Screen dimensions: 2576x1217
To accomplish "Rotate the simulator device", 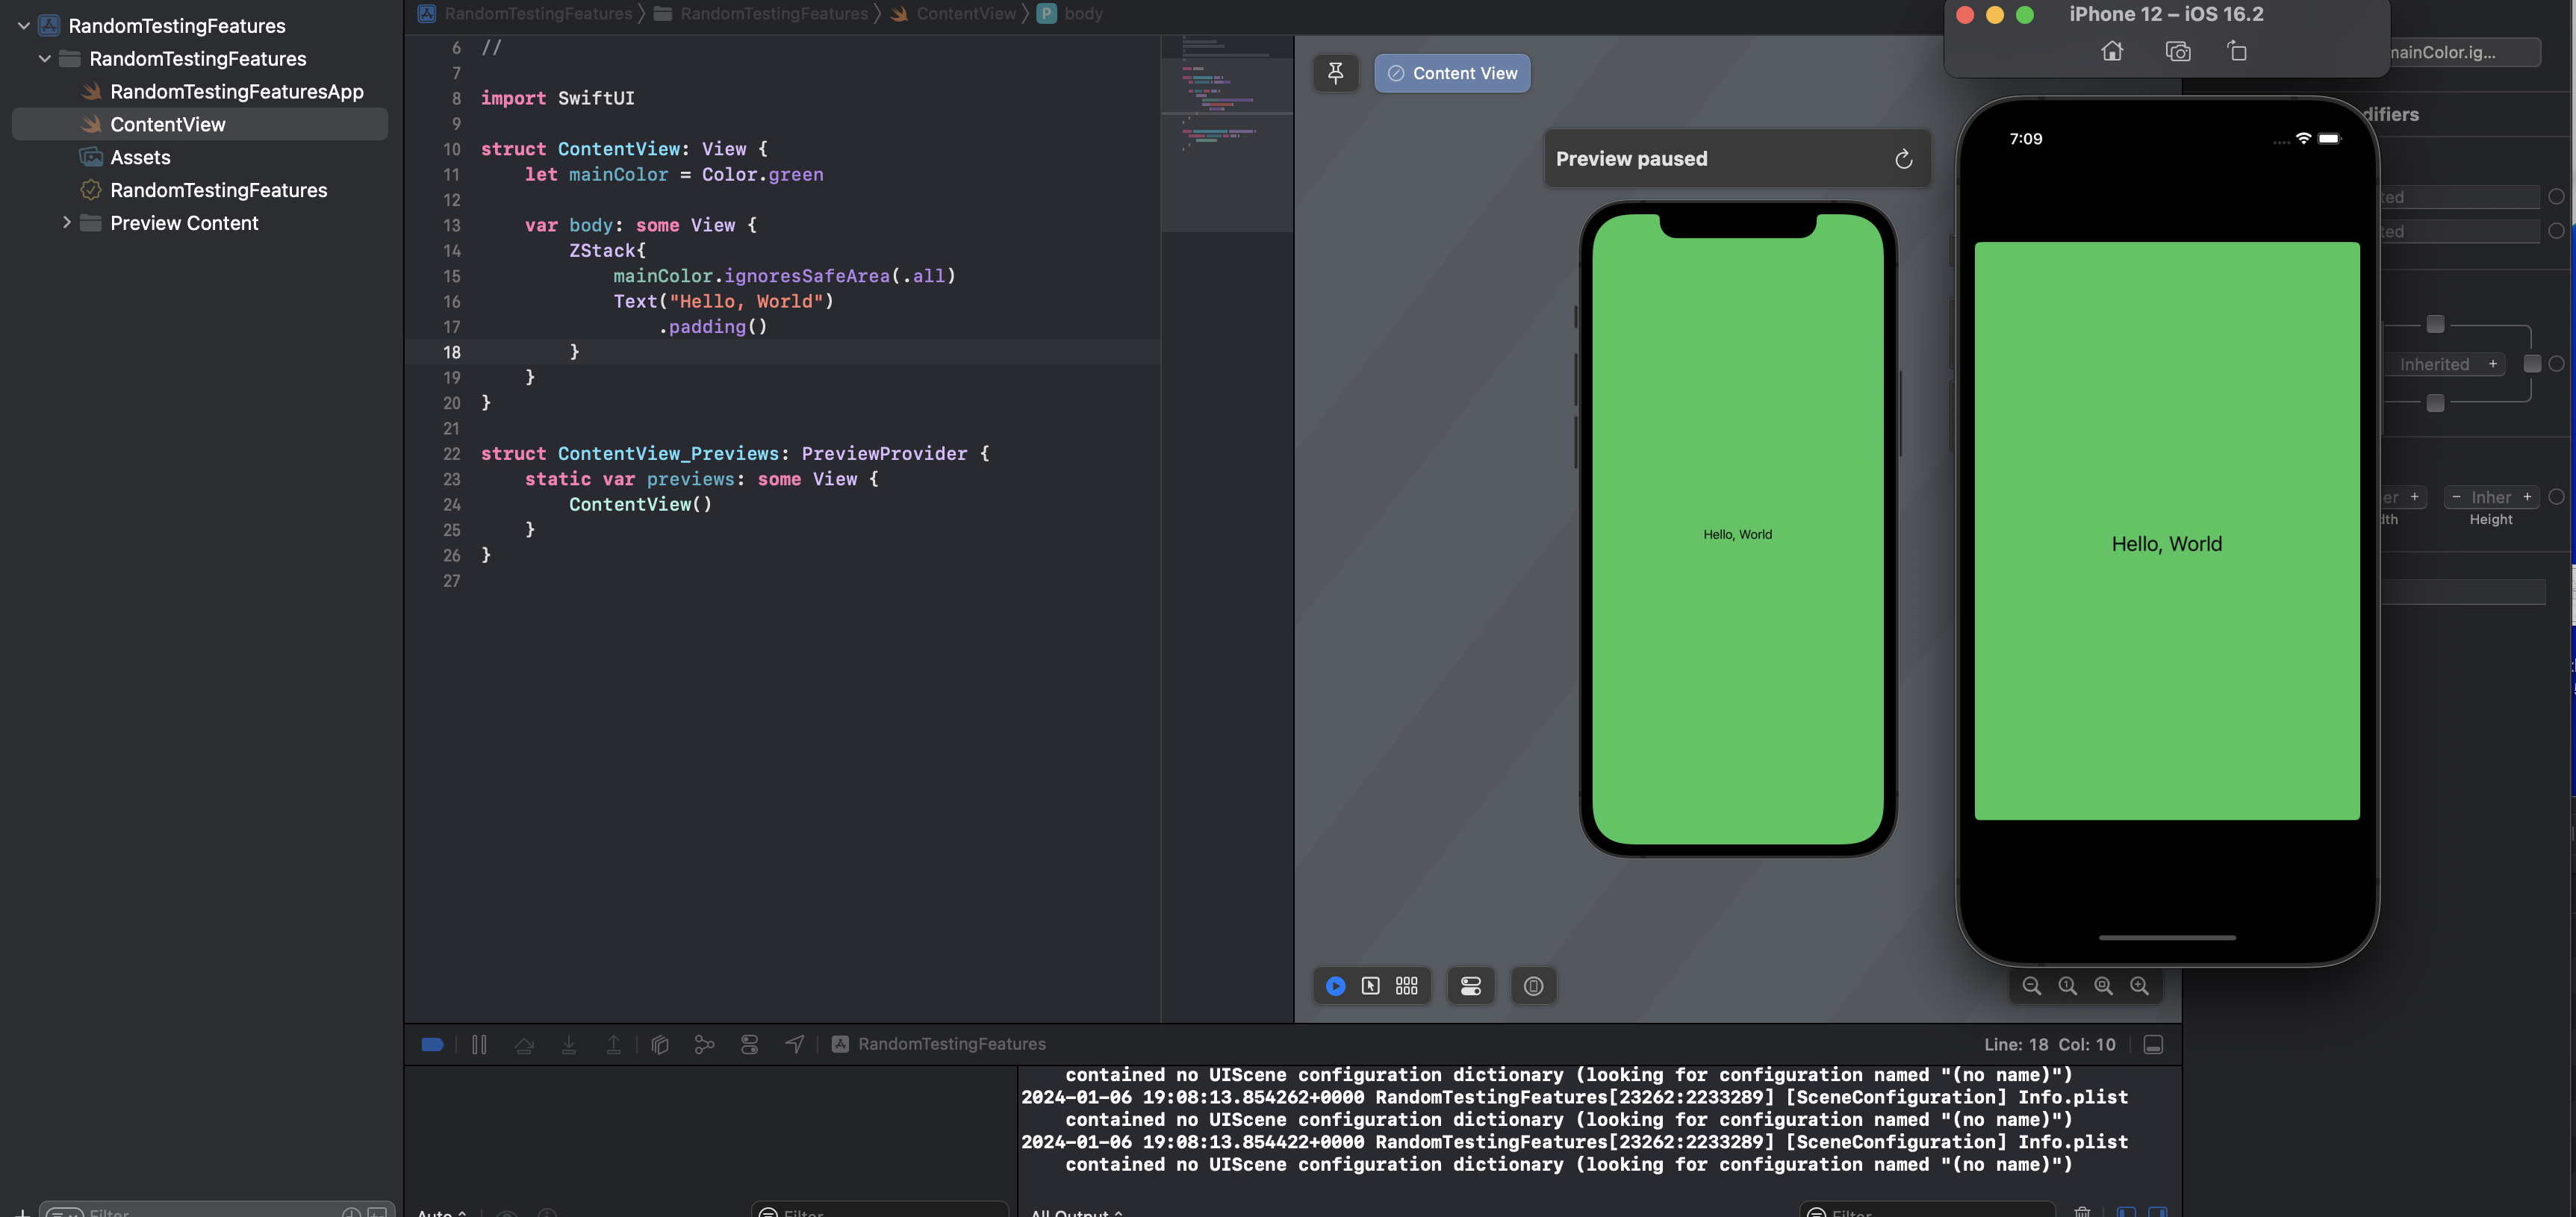I will [x=2237, y=52].
